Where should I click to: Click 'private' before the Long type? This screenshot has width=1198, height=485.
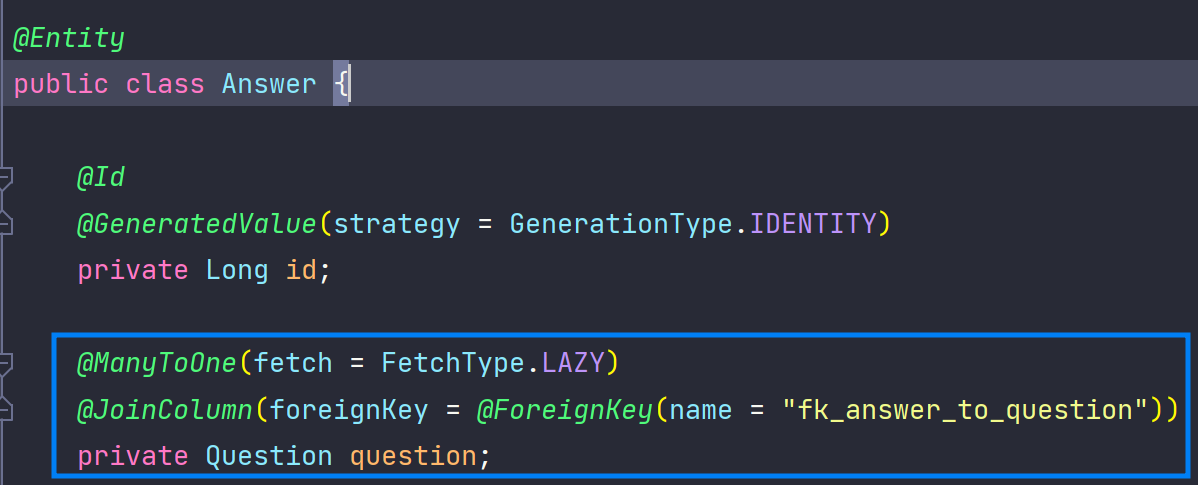tap(133, 271)
